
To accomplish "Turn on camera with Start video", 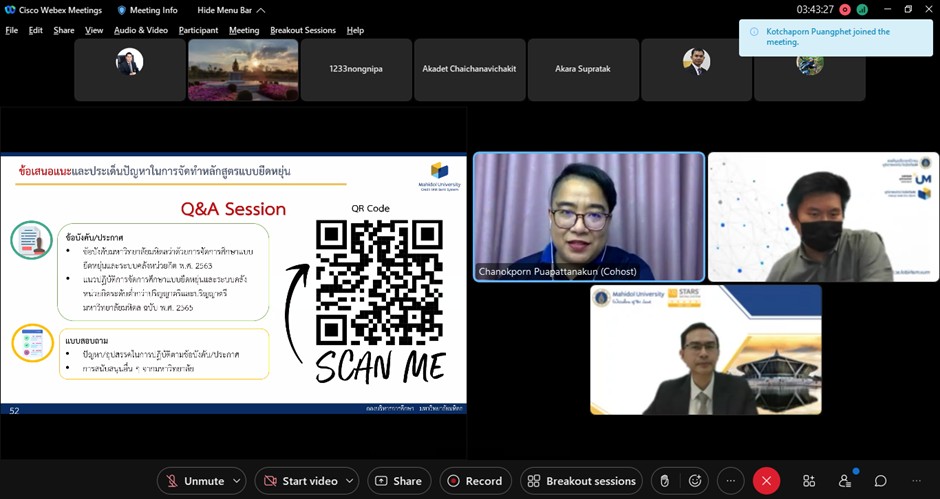I will [x=299, y=481].
